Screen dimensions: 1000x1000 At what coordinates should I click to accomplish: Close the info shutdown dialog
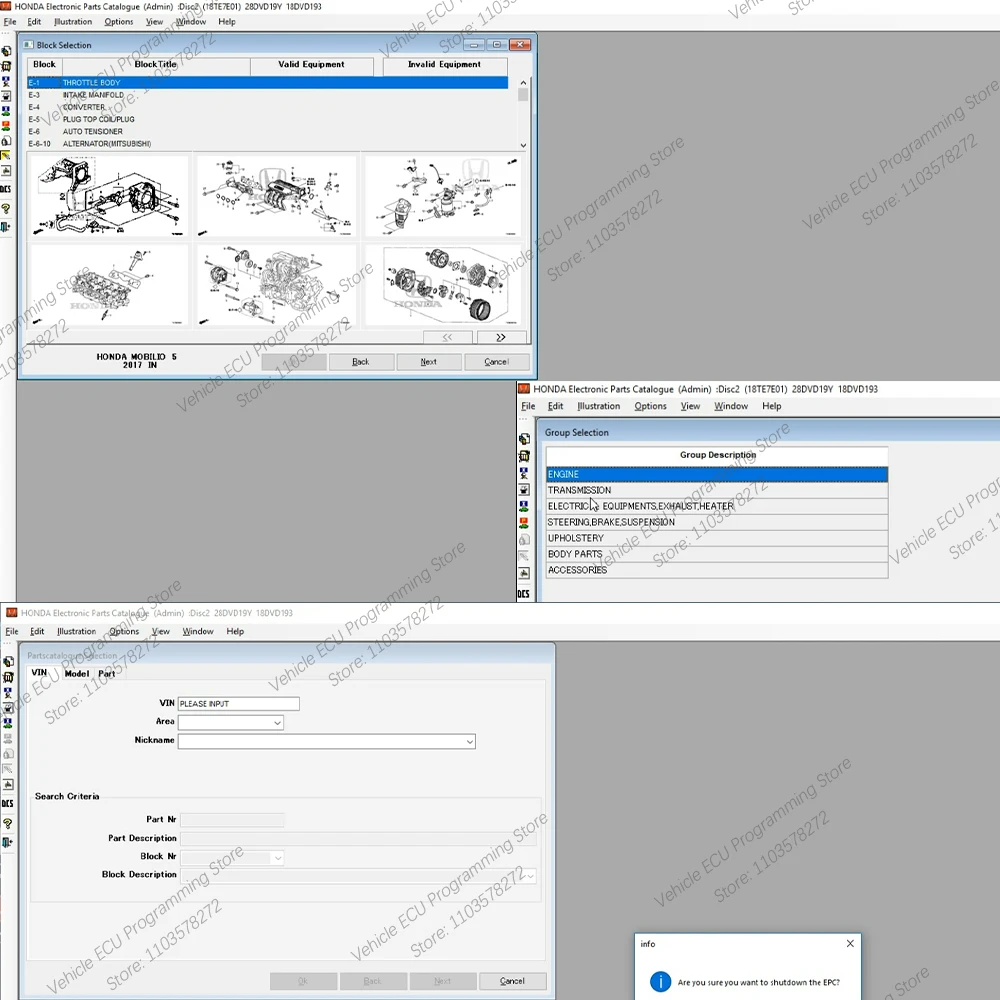click(x=850, y=944)
